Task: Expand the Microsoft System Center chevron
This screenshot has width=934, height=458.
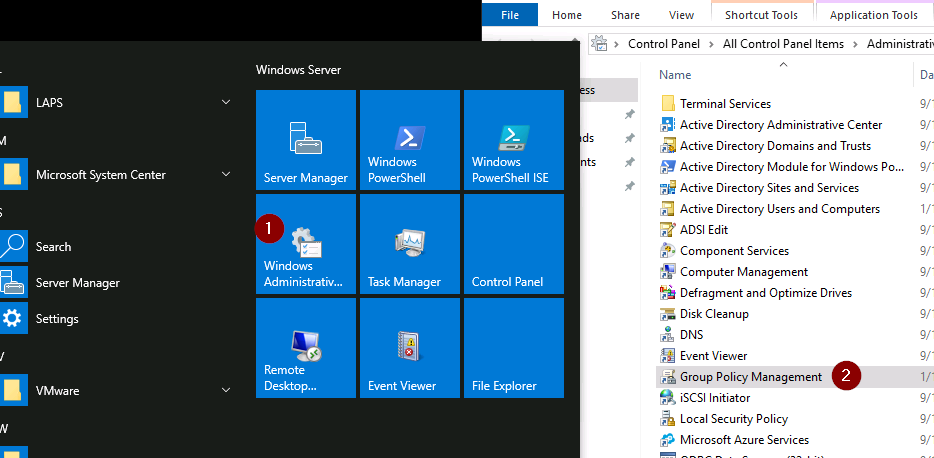Action: (226, 175)
